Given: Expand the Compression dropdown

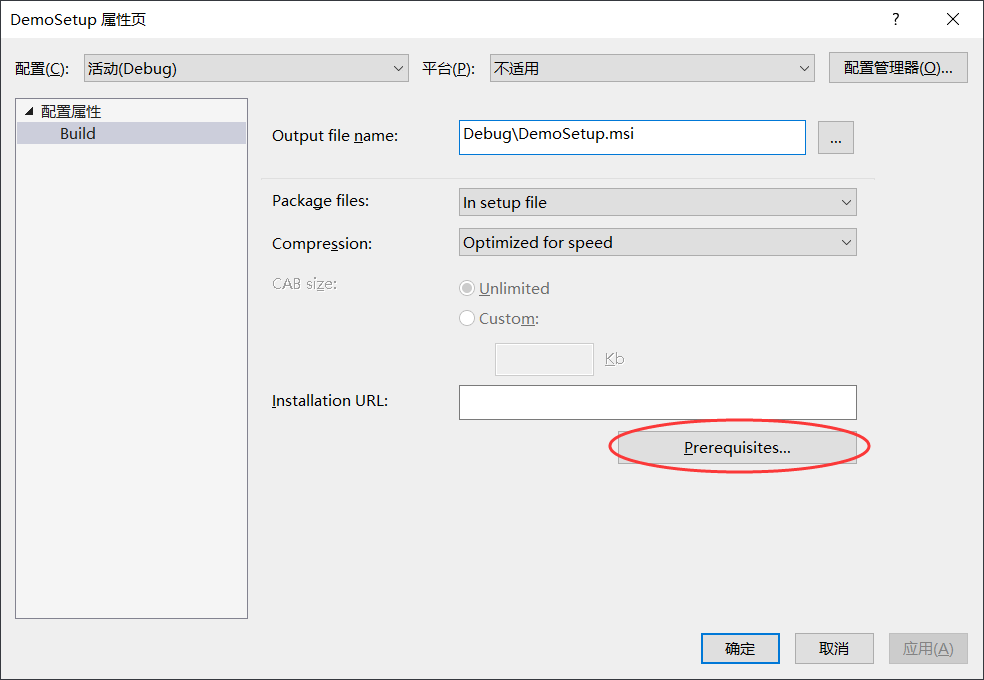Looking at the screenshot, I should [x=657, y=242].
